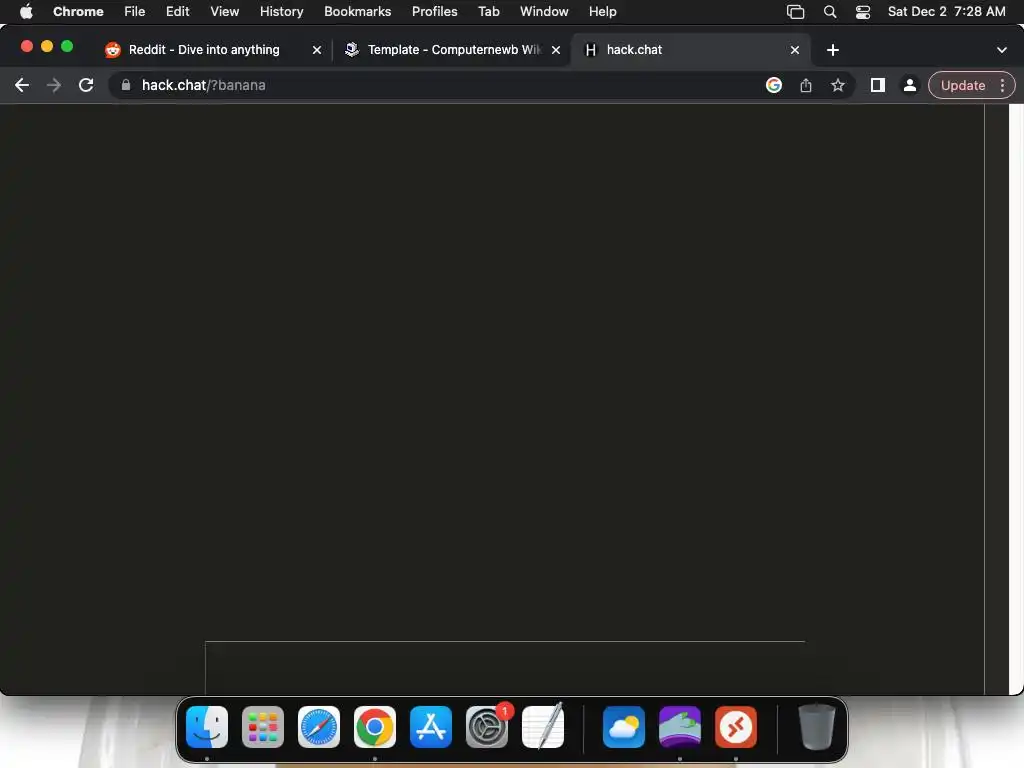1024x768 pixels.
Task: Open the Chrome application menu
Action: pyautogui.click(x=78, y=12)
